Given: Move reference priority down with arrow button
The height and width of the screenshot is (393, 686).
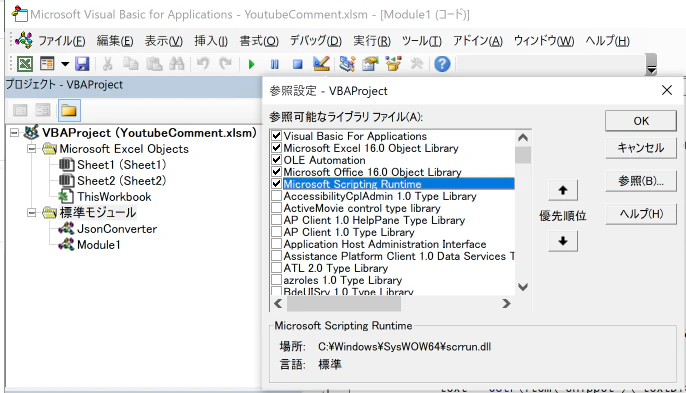Looking at the screenshot, I should (x=563, y=241).
